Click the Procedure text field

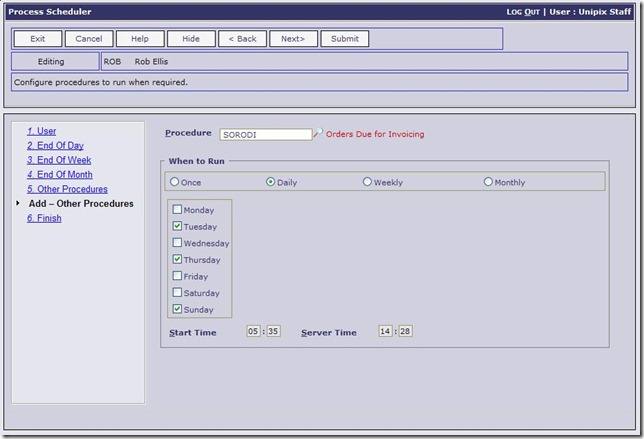coord(265,134)
